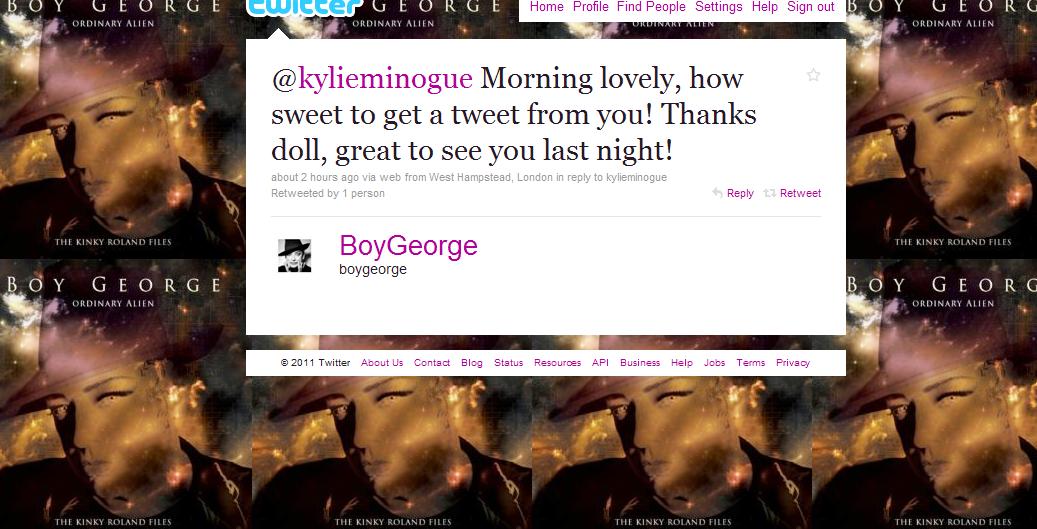Click the Retweet arrows icon
1037x529 pixels.
pos(770,193)
